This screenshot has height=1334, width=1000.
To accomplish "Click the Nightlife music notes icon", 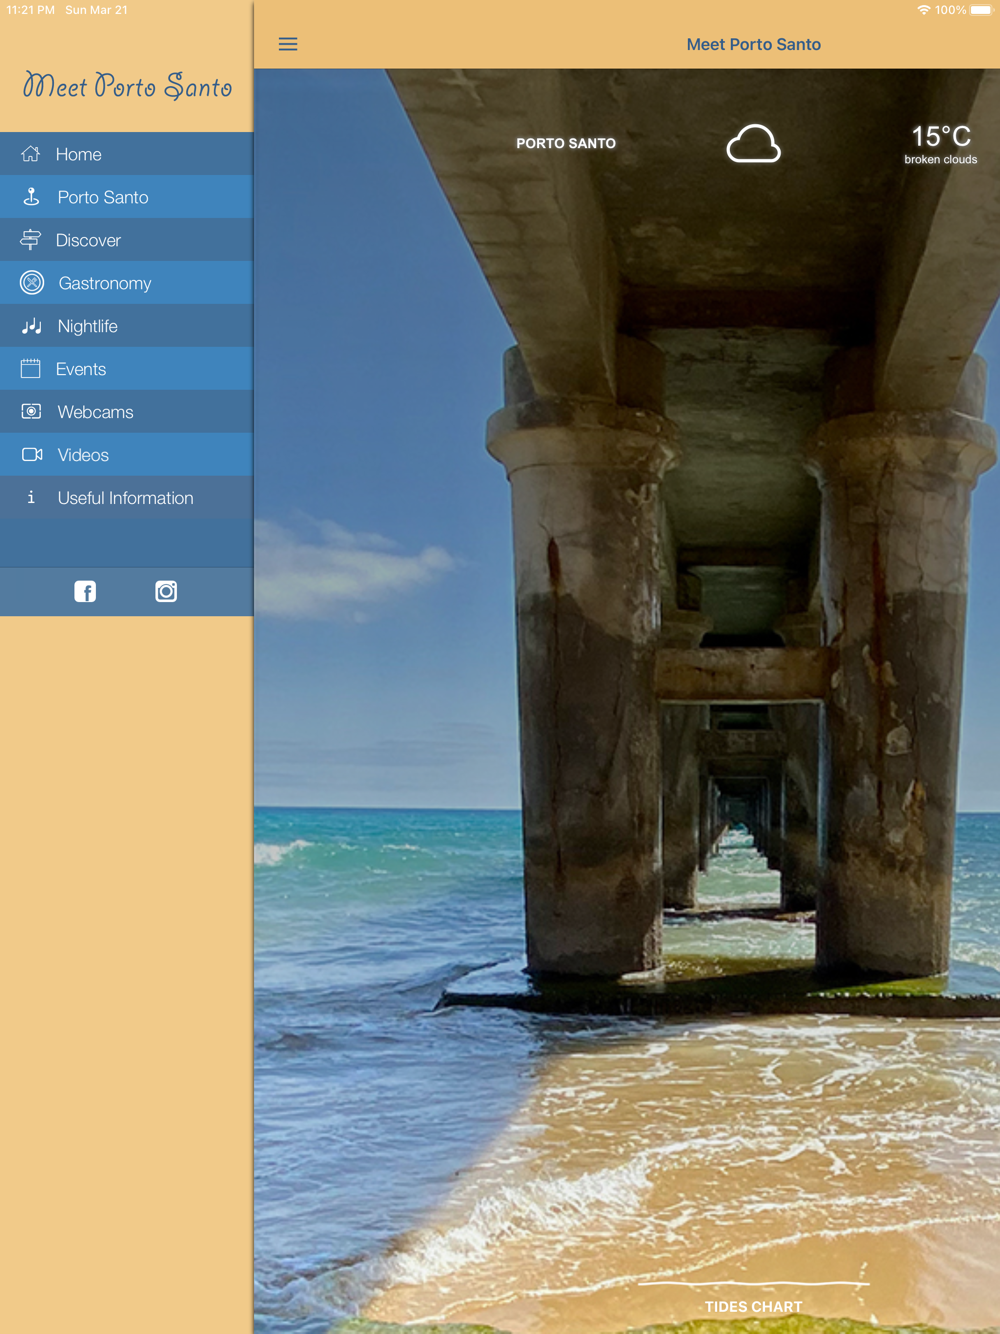I will pos(32,326).
